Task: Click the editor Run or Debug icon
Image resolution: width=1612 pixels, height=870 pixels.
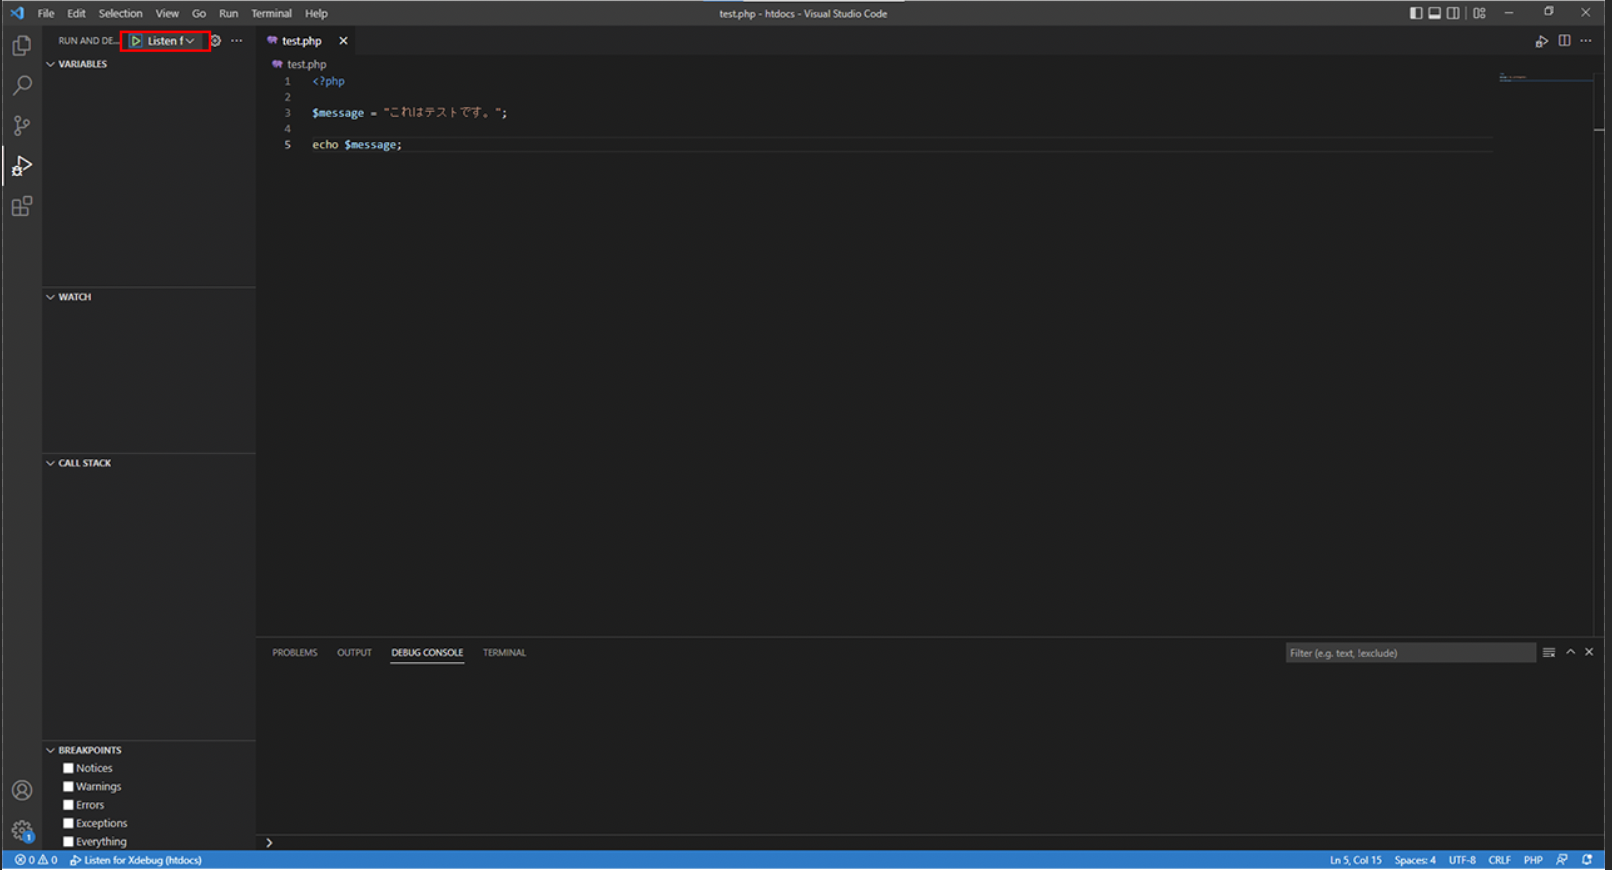Action: pos(1541,41)
